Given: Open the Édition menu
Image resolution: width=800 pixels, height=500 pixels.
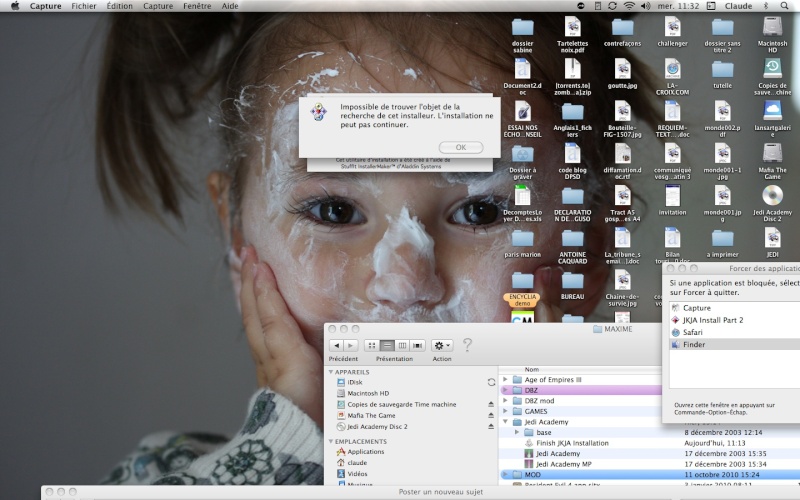Looking at the screenshot, I should (119, 6).
